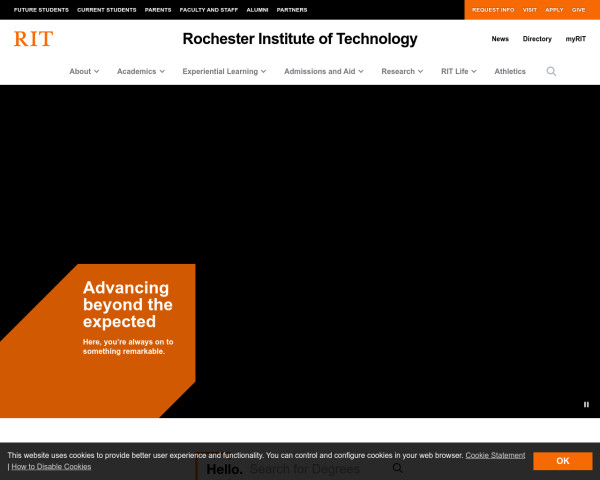The width and height of the screenshot is (600, 480).
Task: Expand the RIT Life menu
Action: coord(458,72)
